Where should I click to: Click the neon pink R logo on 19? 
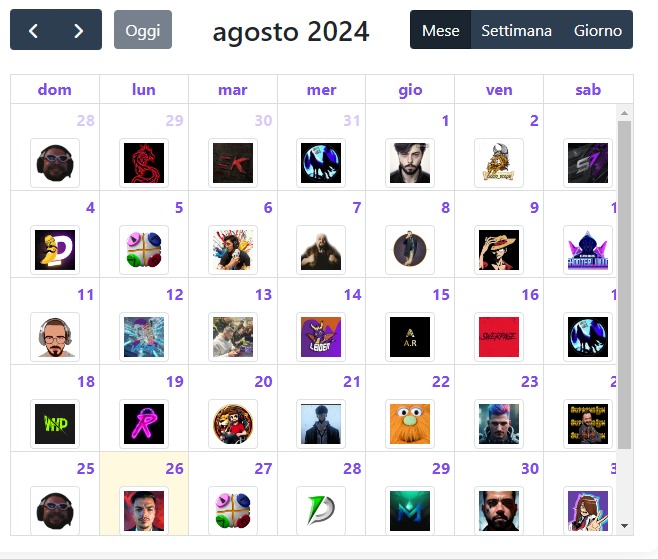(x=144, y=424)
